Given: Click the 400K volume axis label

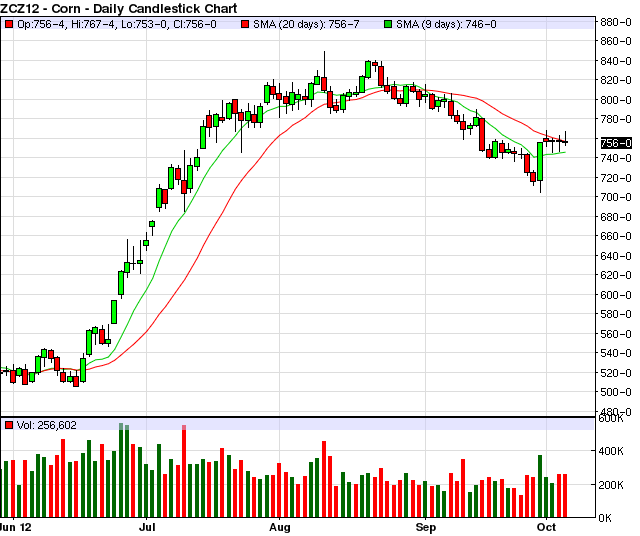Looking at the screenshot, I should click(x=611, y=451).
